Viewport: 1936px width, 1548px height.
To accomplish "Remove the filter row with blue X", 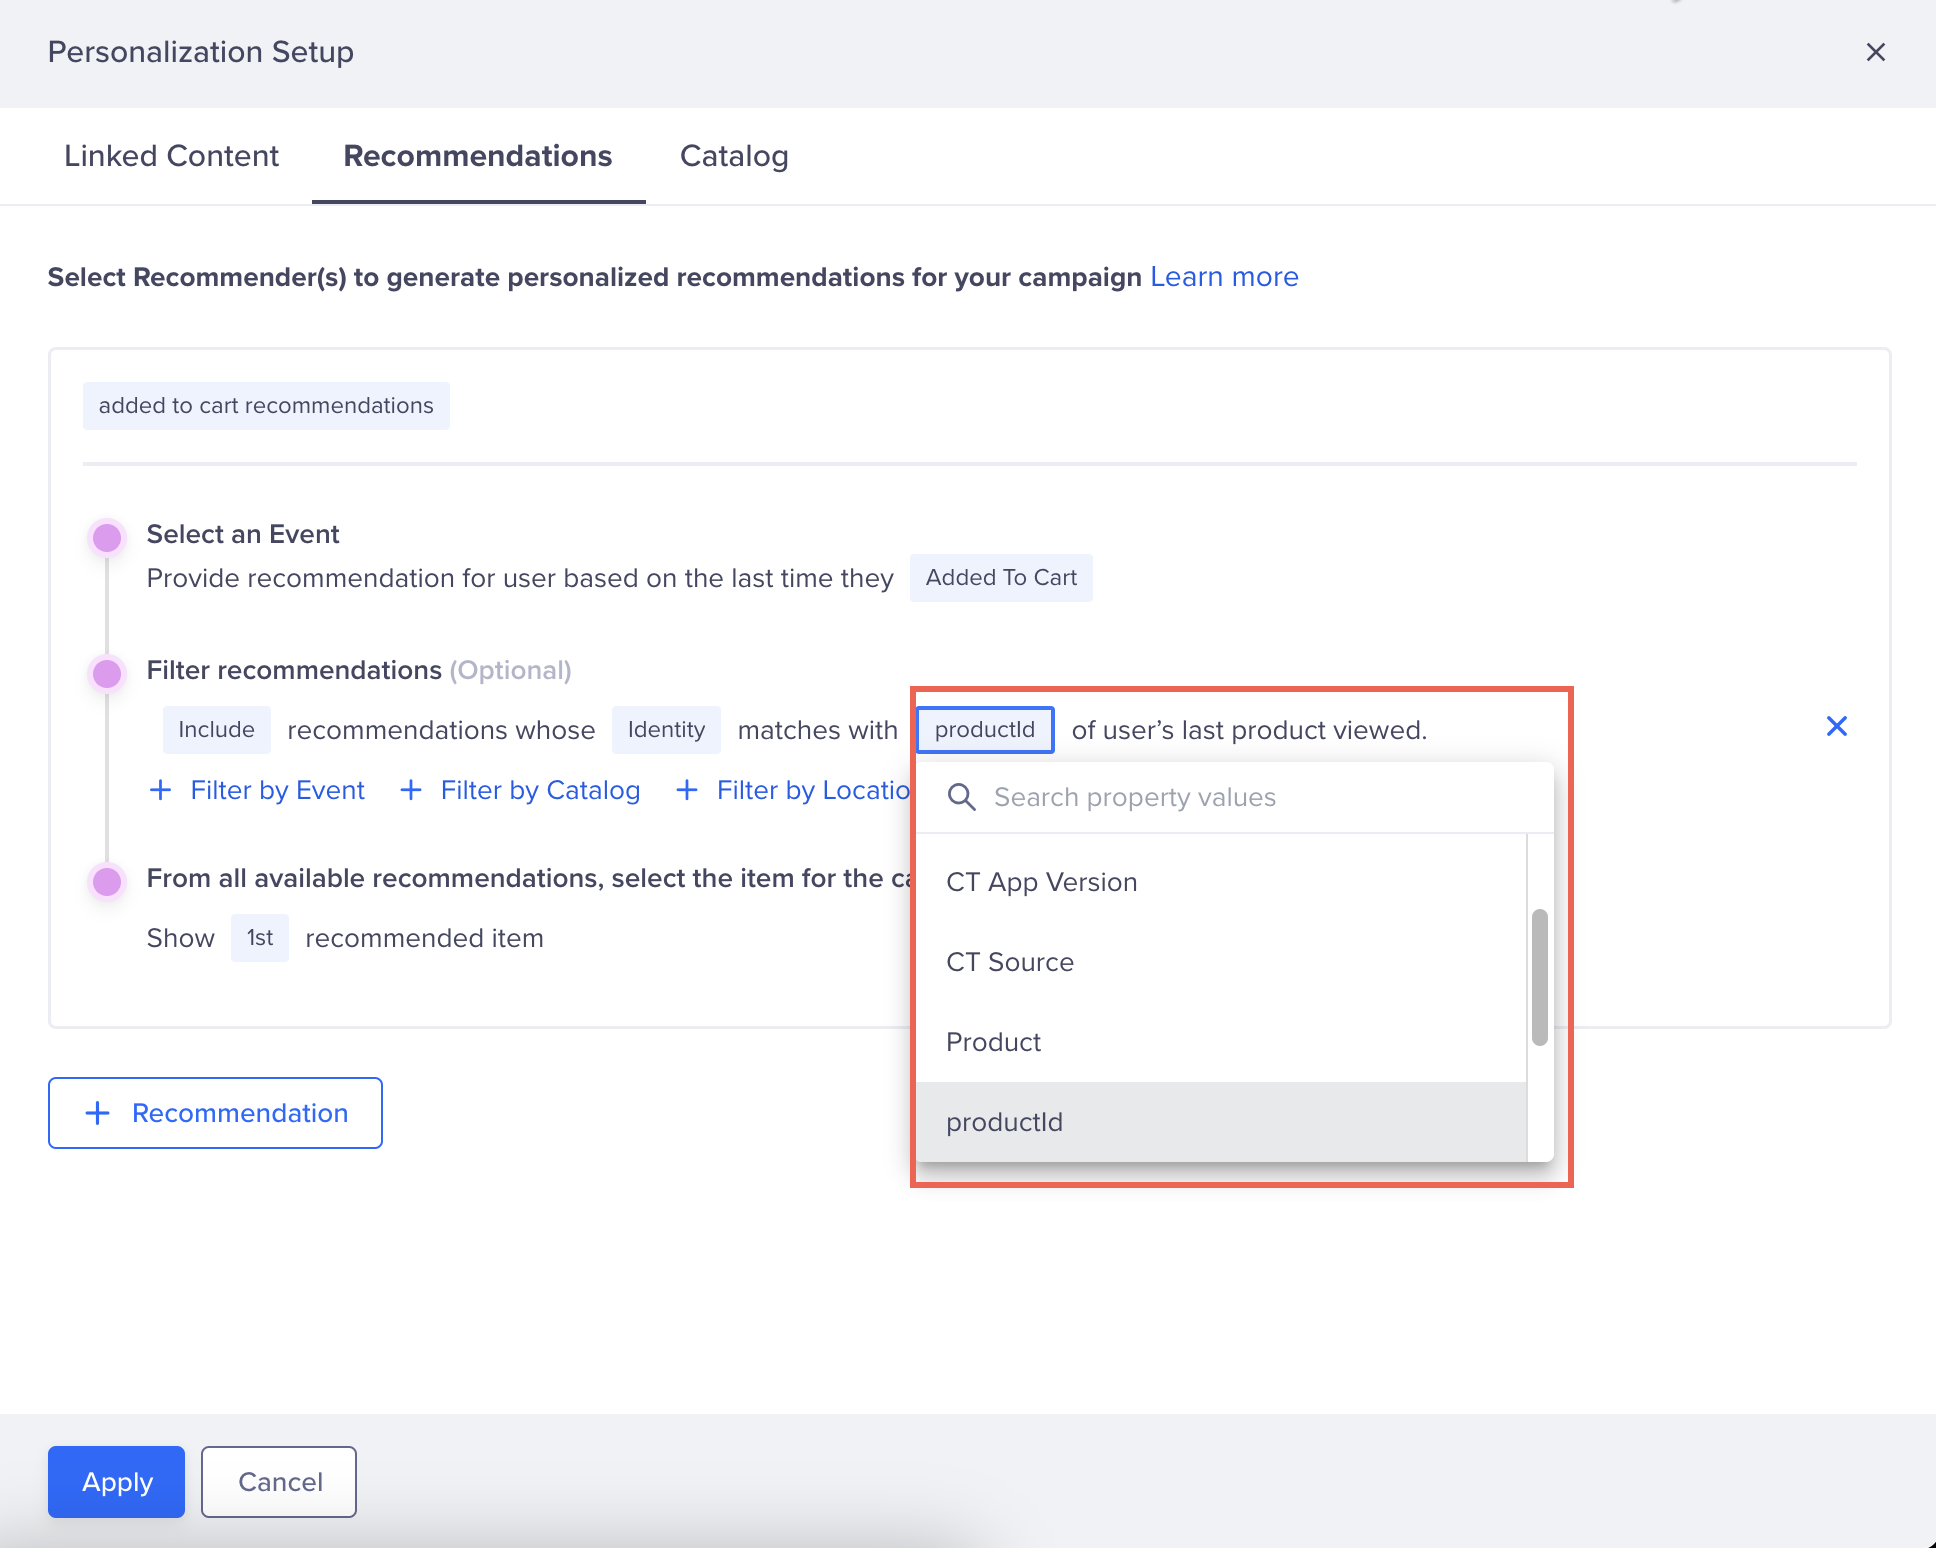I will (1836, 726).
